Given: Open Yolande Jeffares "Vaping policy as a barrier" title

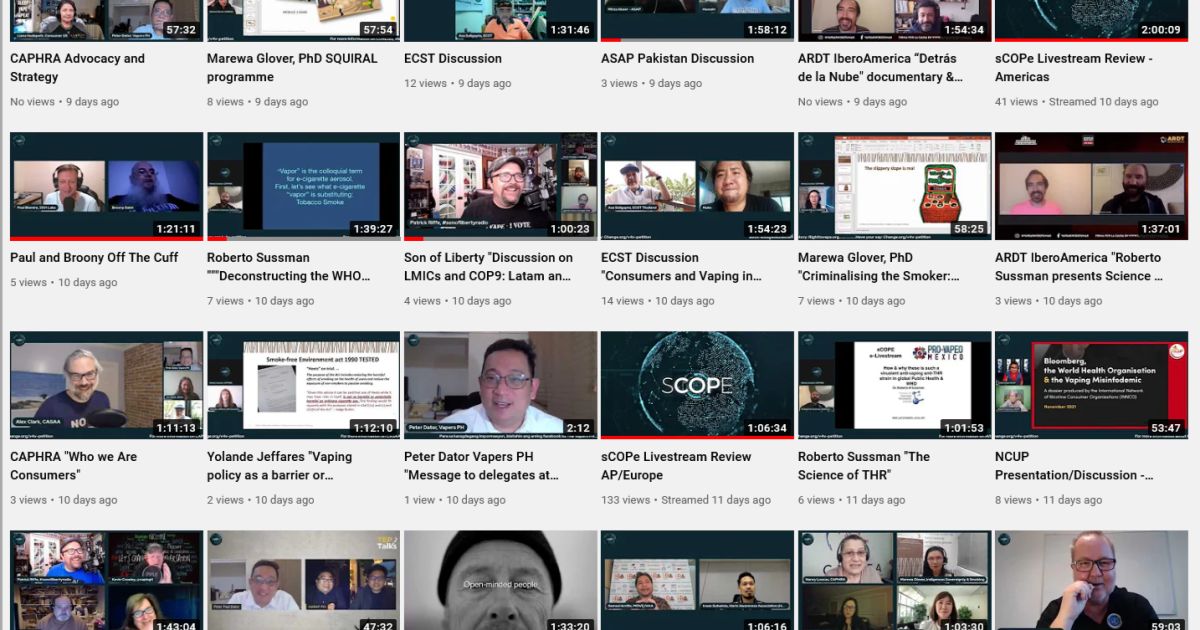Looking at the screenshot, I should click(279, 465).
